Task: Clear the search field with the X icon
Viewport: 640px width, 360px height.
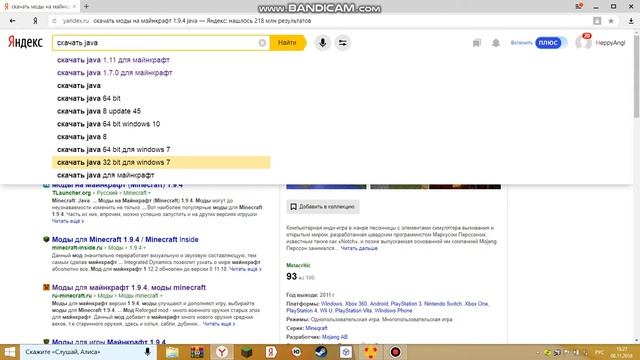Action: tap(262, 43)
